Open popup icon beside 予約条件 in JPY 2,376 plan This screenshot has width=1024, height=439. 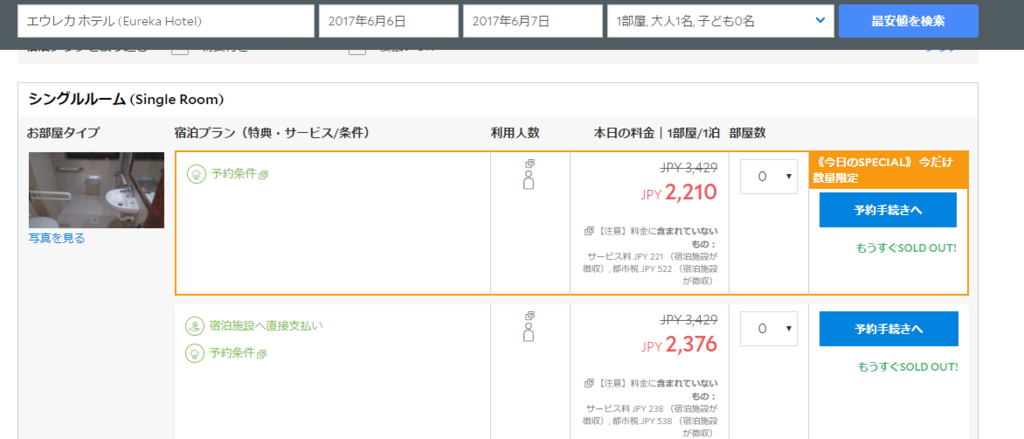tap(262, 354)
